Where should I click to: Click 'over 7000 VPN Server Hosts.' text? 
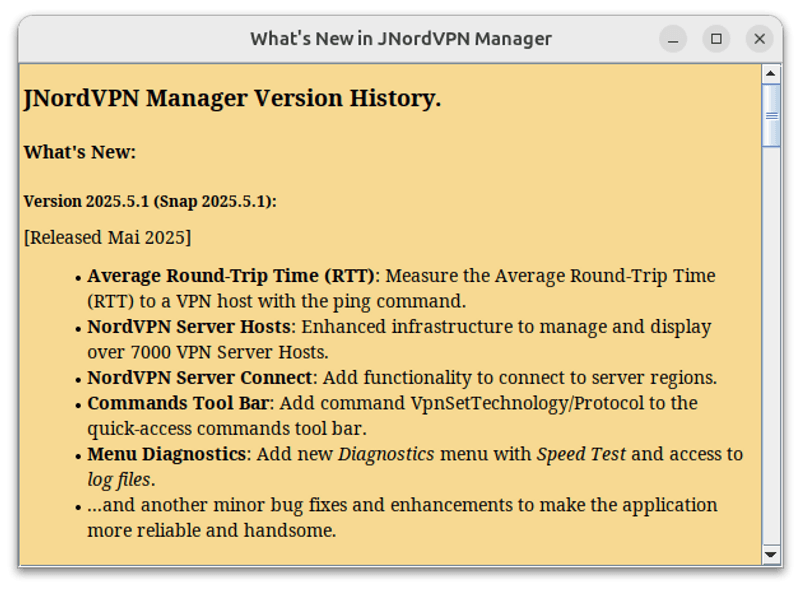tap(208, 352)
